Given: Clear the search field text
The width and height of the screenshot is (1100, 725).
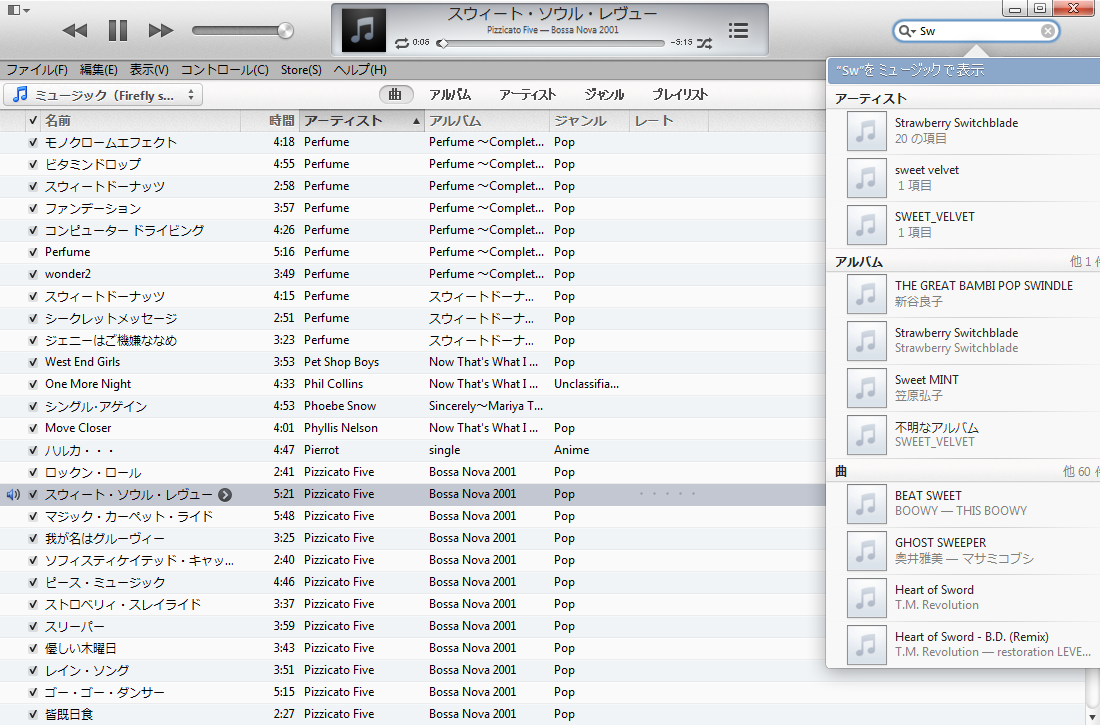Looking at the screenshot, I should [1047, 31].
